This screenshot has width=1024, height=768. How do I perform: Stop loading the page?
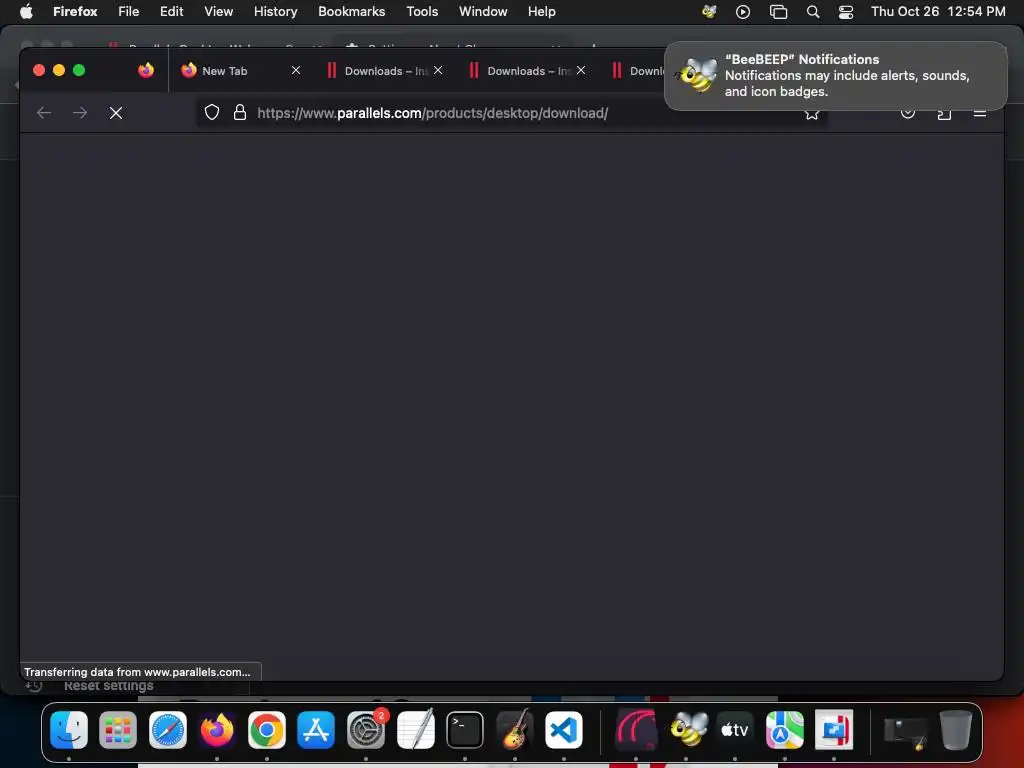(x=116, y=113)
